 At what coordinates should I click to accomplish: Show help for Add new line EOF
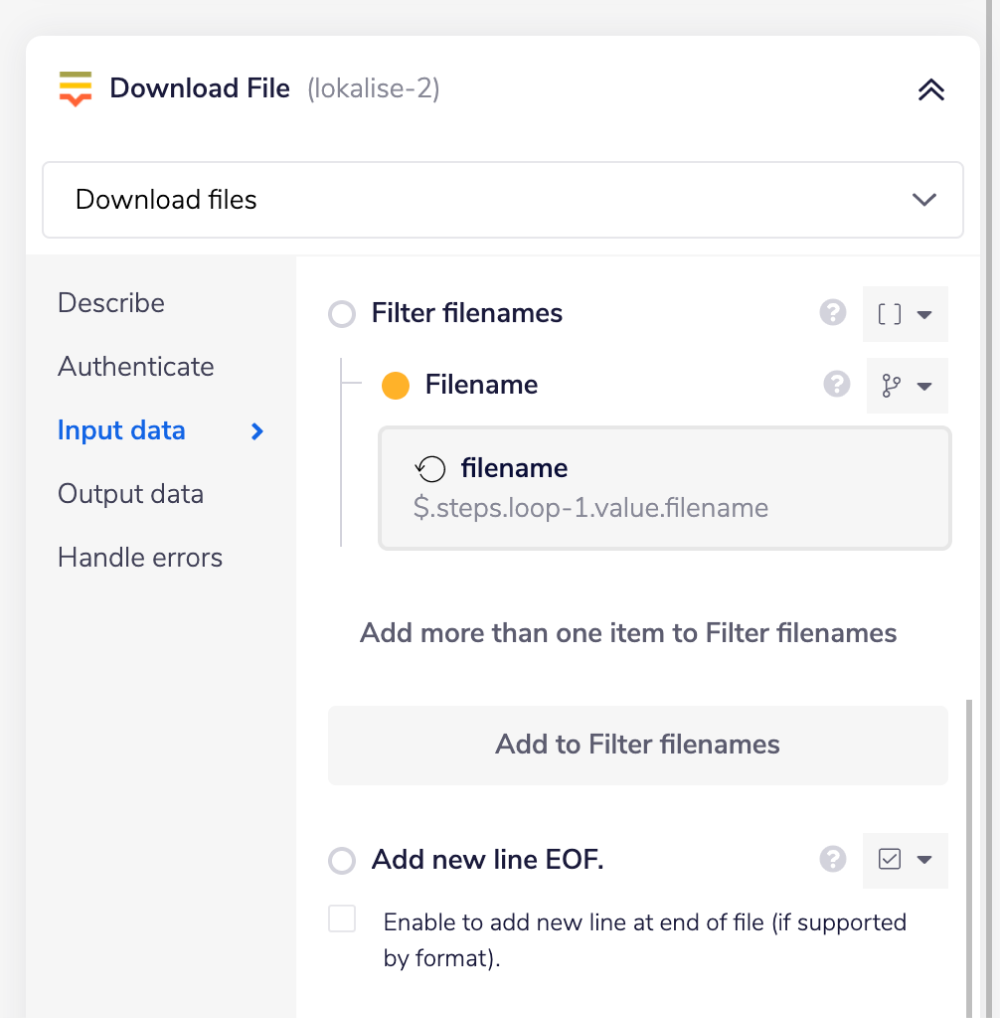pyautogui.click(x=832, y=860)
